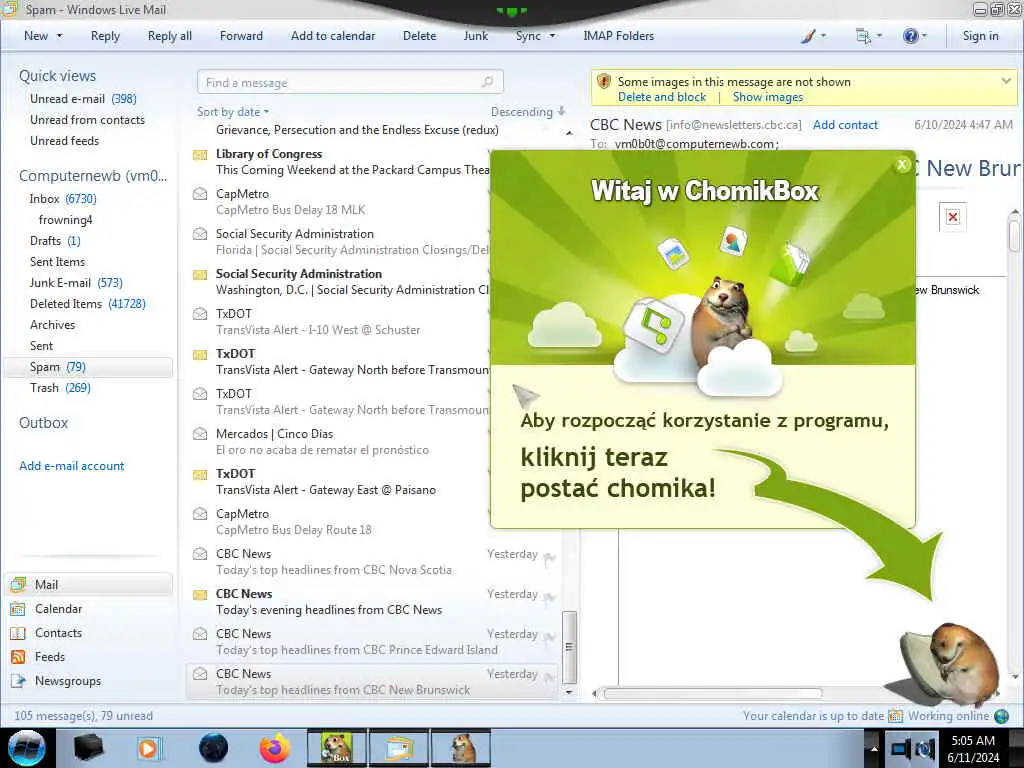This screenshot has height=768, width=1024.
Task: Click the Library of Congress envelope icon
Action: coord(200,155)
